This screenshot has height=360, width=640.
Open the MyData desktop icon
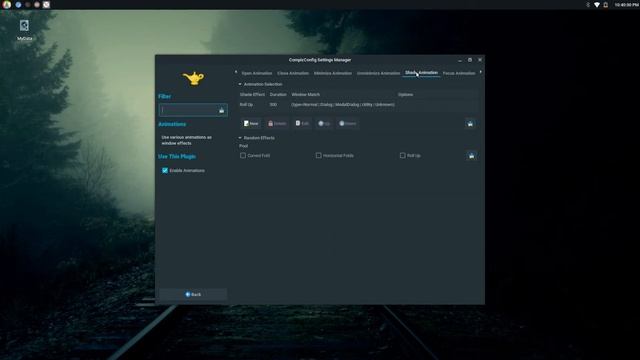click(24, 30)
